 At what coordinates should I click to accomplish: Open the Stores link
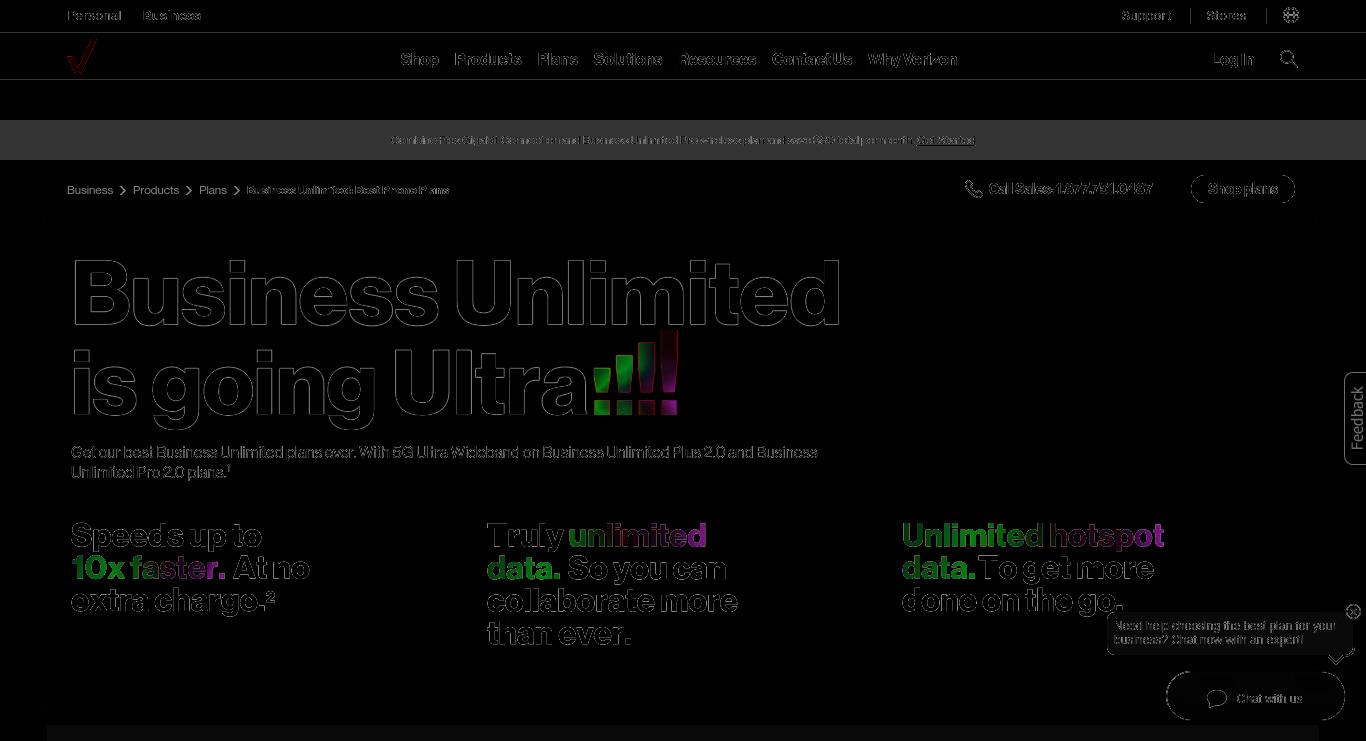pos(1226,15)
